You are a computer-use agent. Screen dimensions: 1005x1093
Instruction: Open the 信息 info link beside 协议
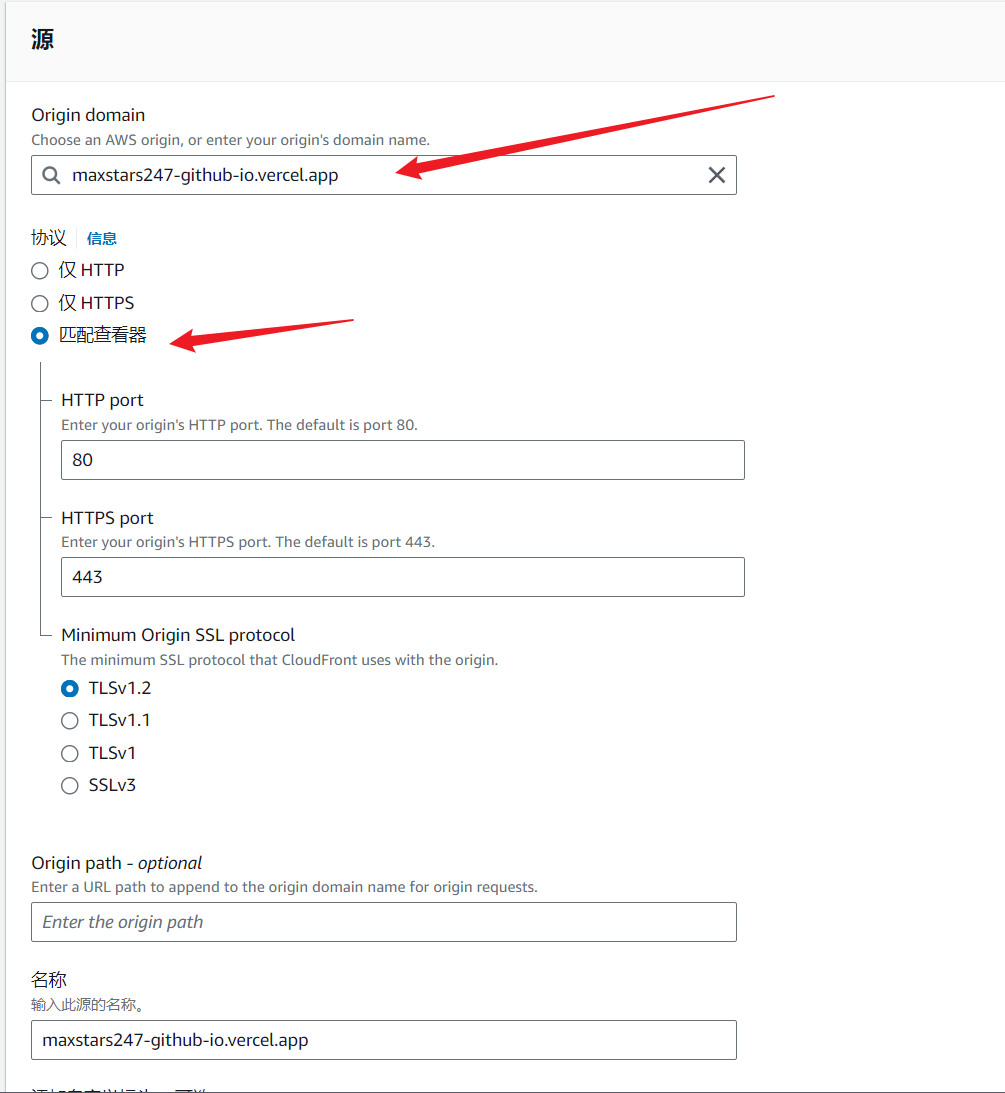[102, 239]
